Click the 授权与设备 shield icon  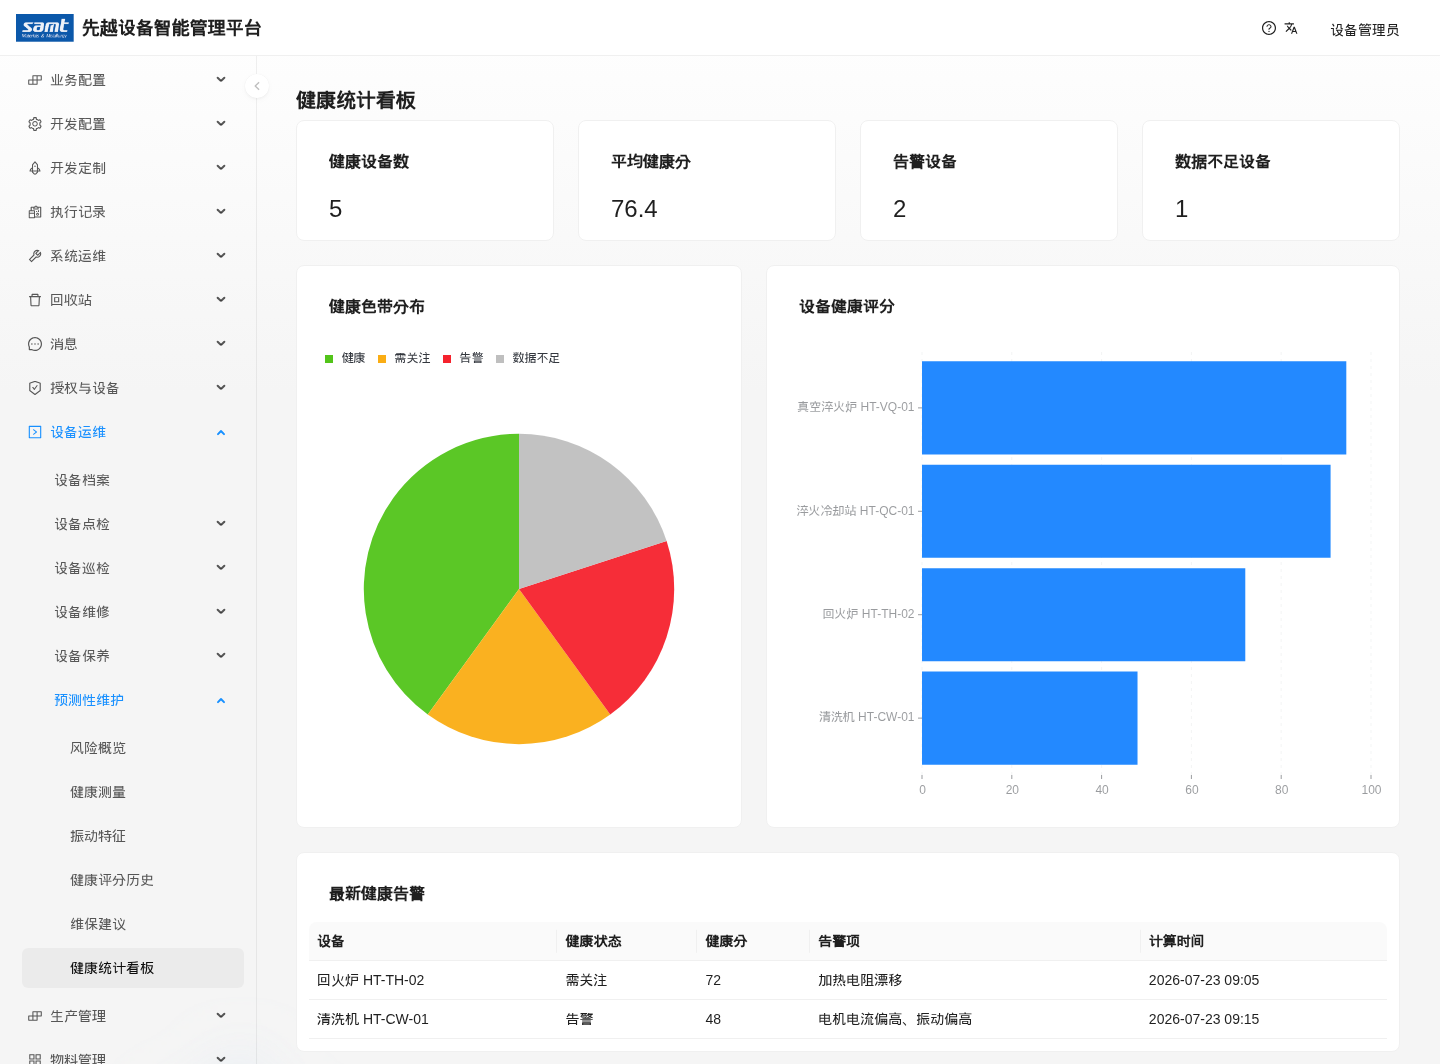click(x=35, y=388)
